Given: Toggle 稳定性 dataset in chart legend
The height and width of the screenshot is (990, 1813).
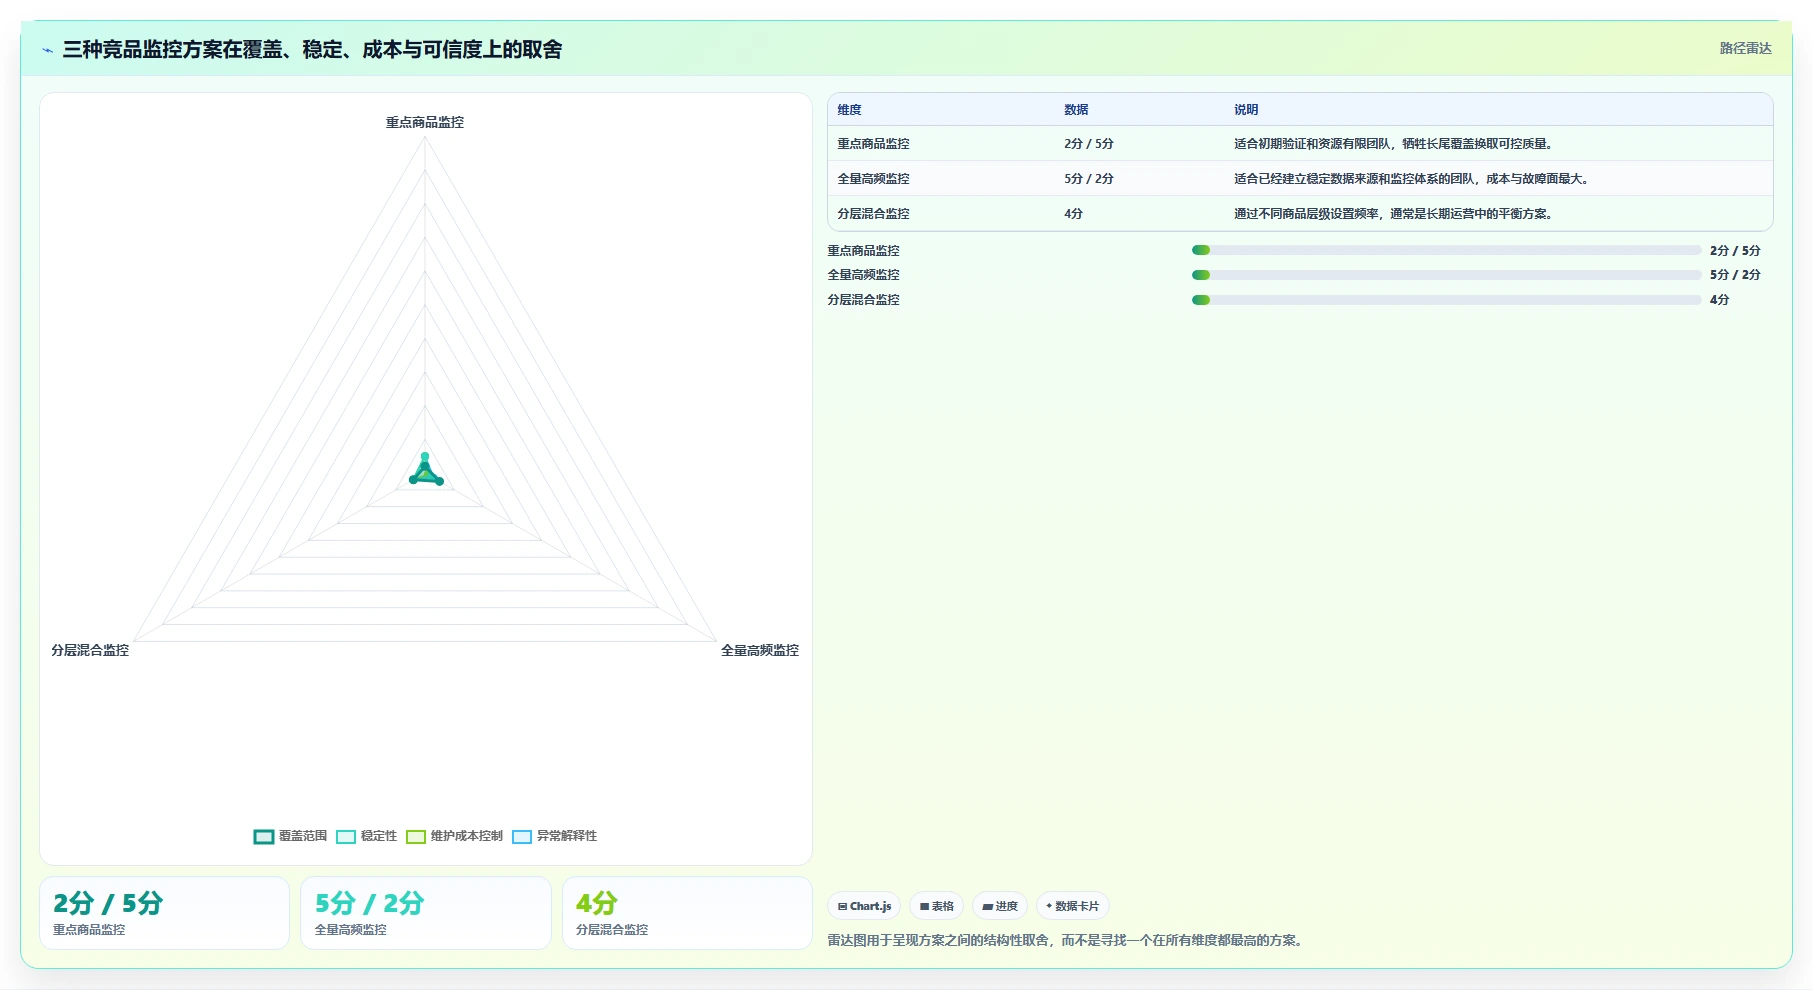Looking at the screenshot, I should (366, 836).
